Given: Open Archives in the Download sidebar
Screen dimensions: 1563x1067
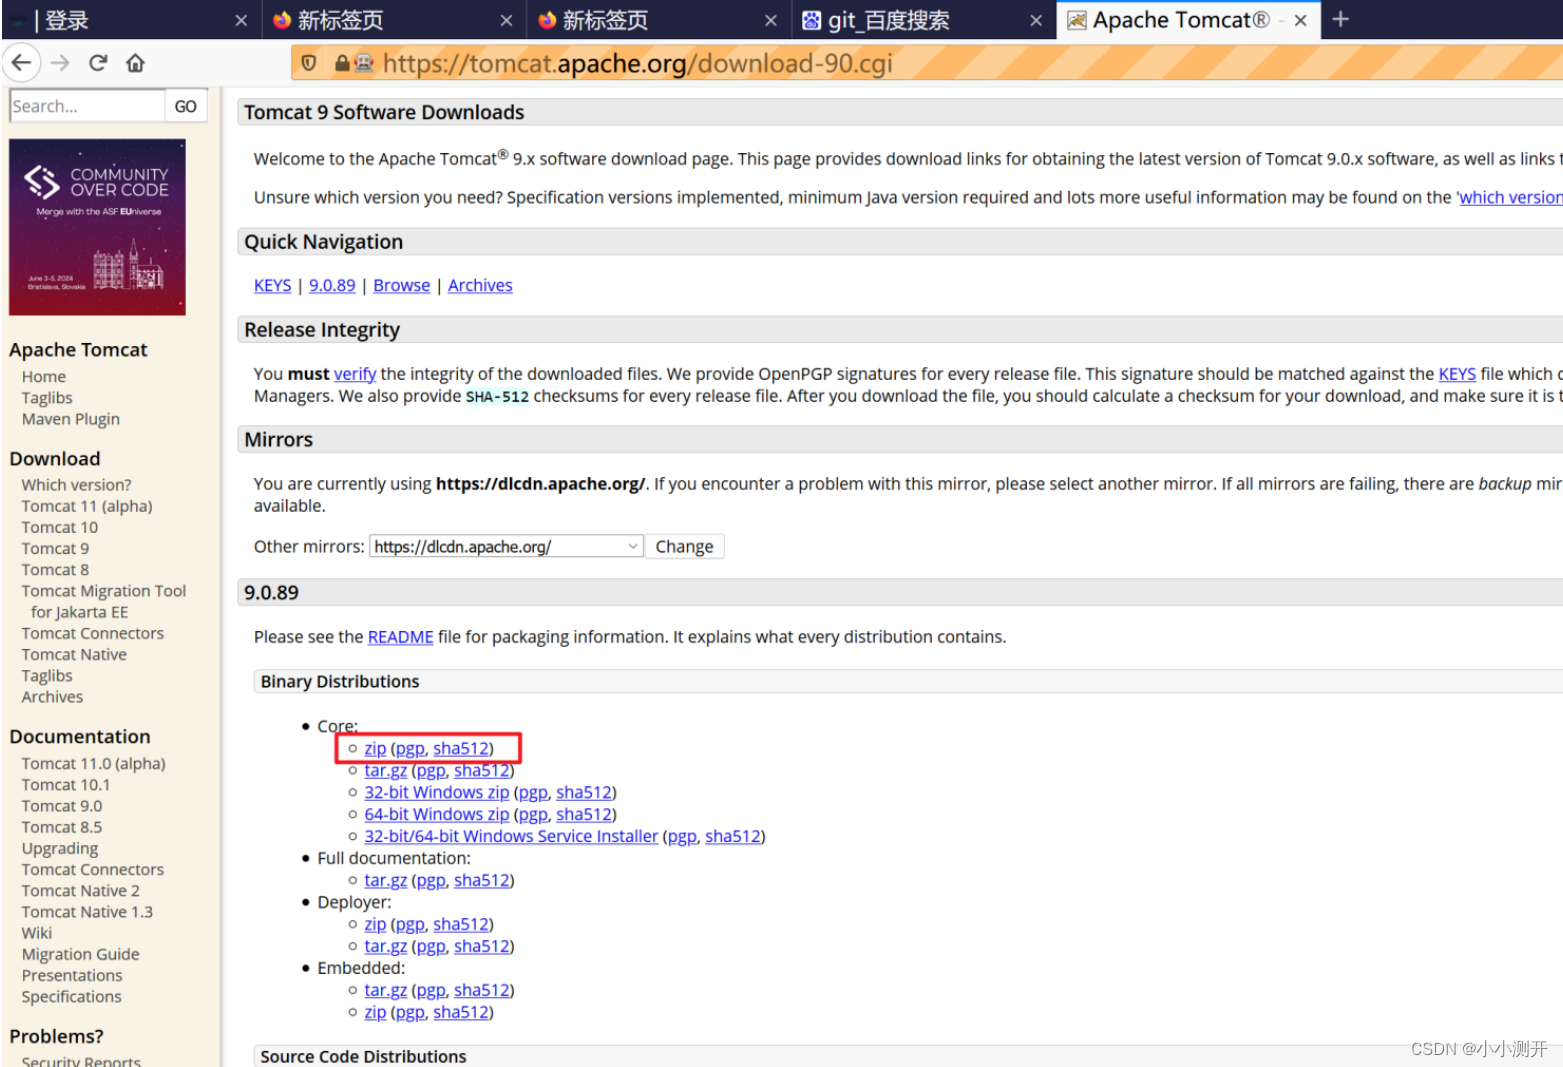Looking at the screenshot, I should [52, 697].
